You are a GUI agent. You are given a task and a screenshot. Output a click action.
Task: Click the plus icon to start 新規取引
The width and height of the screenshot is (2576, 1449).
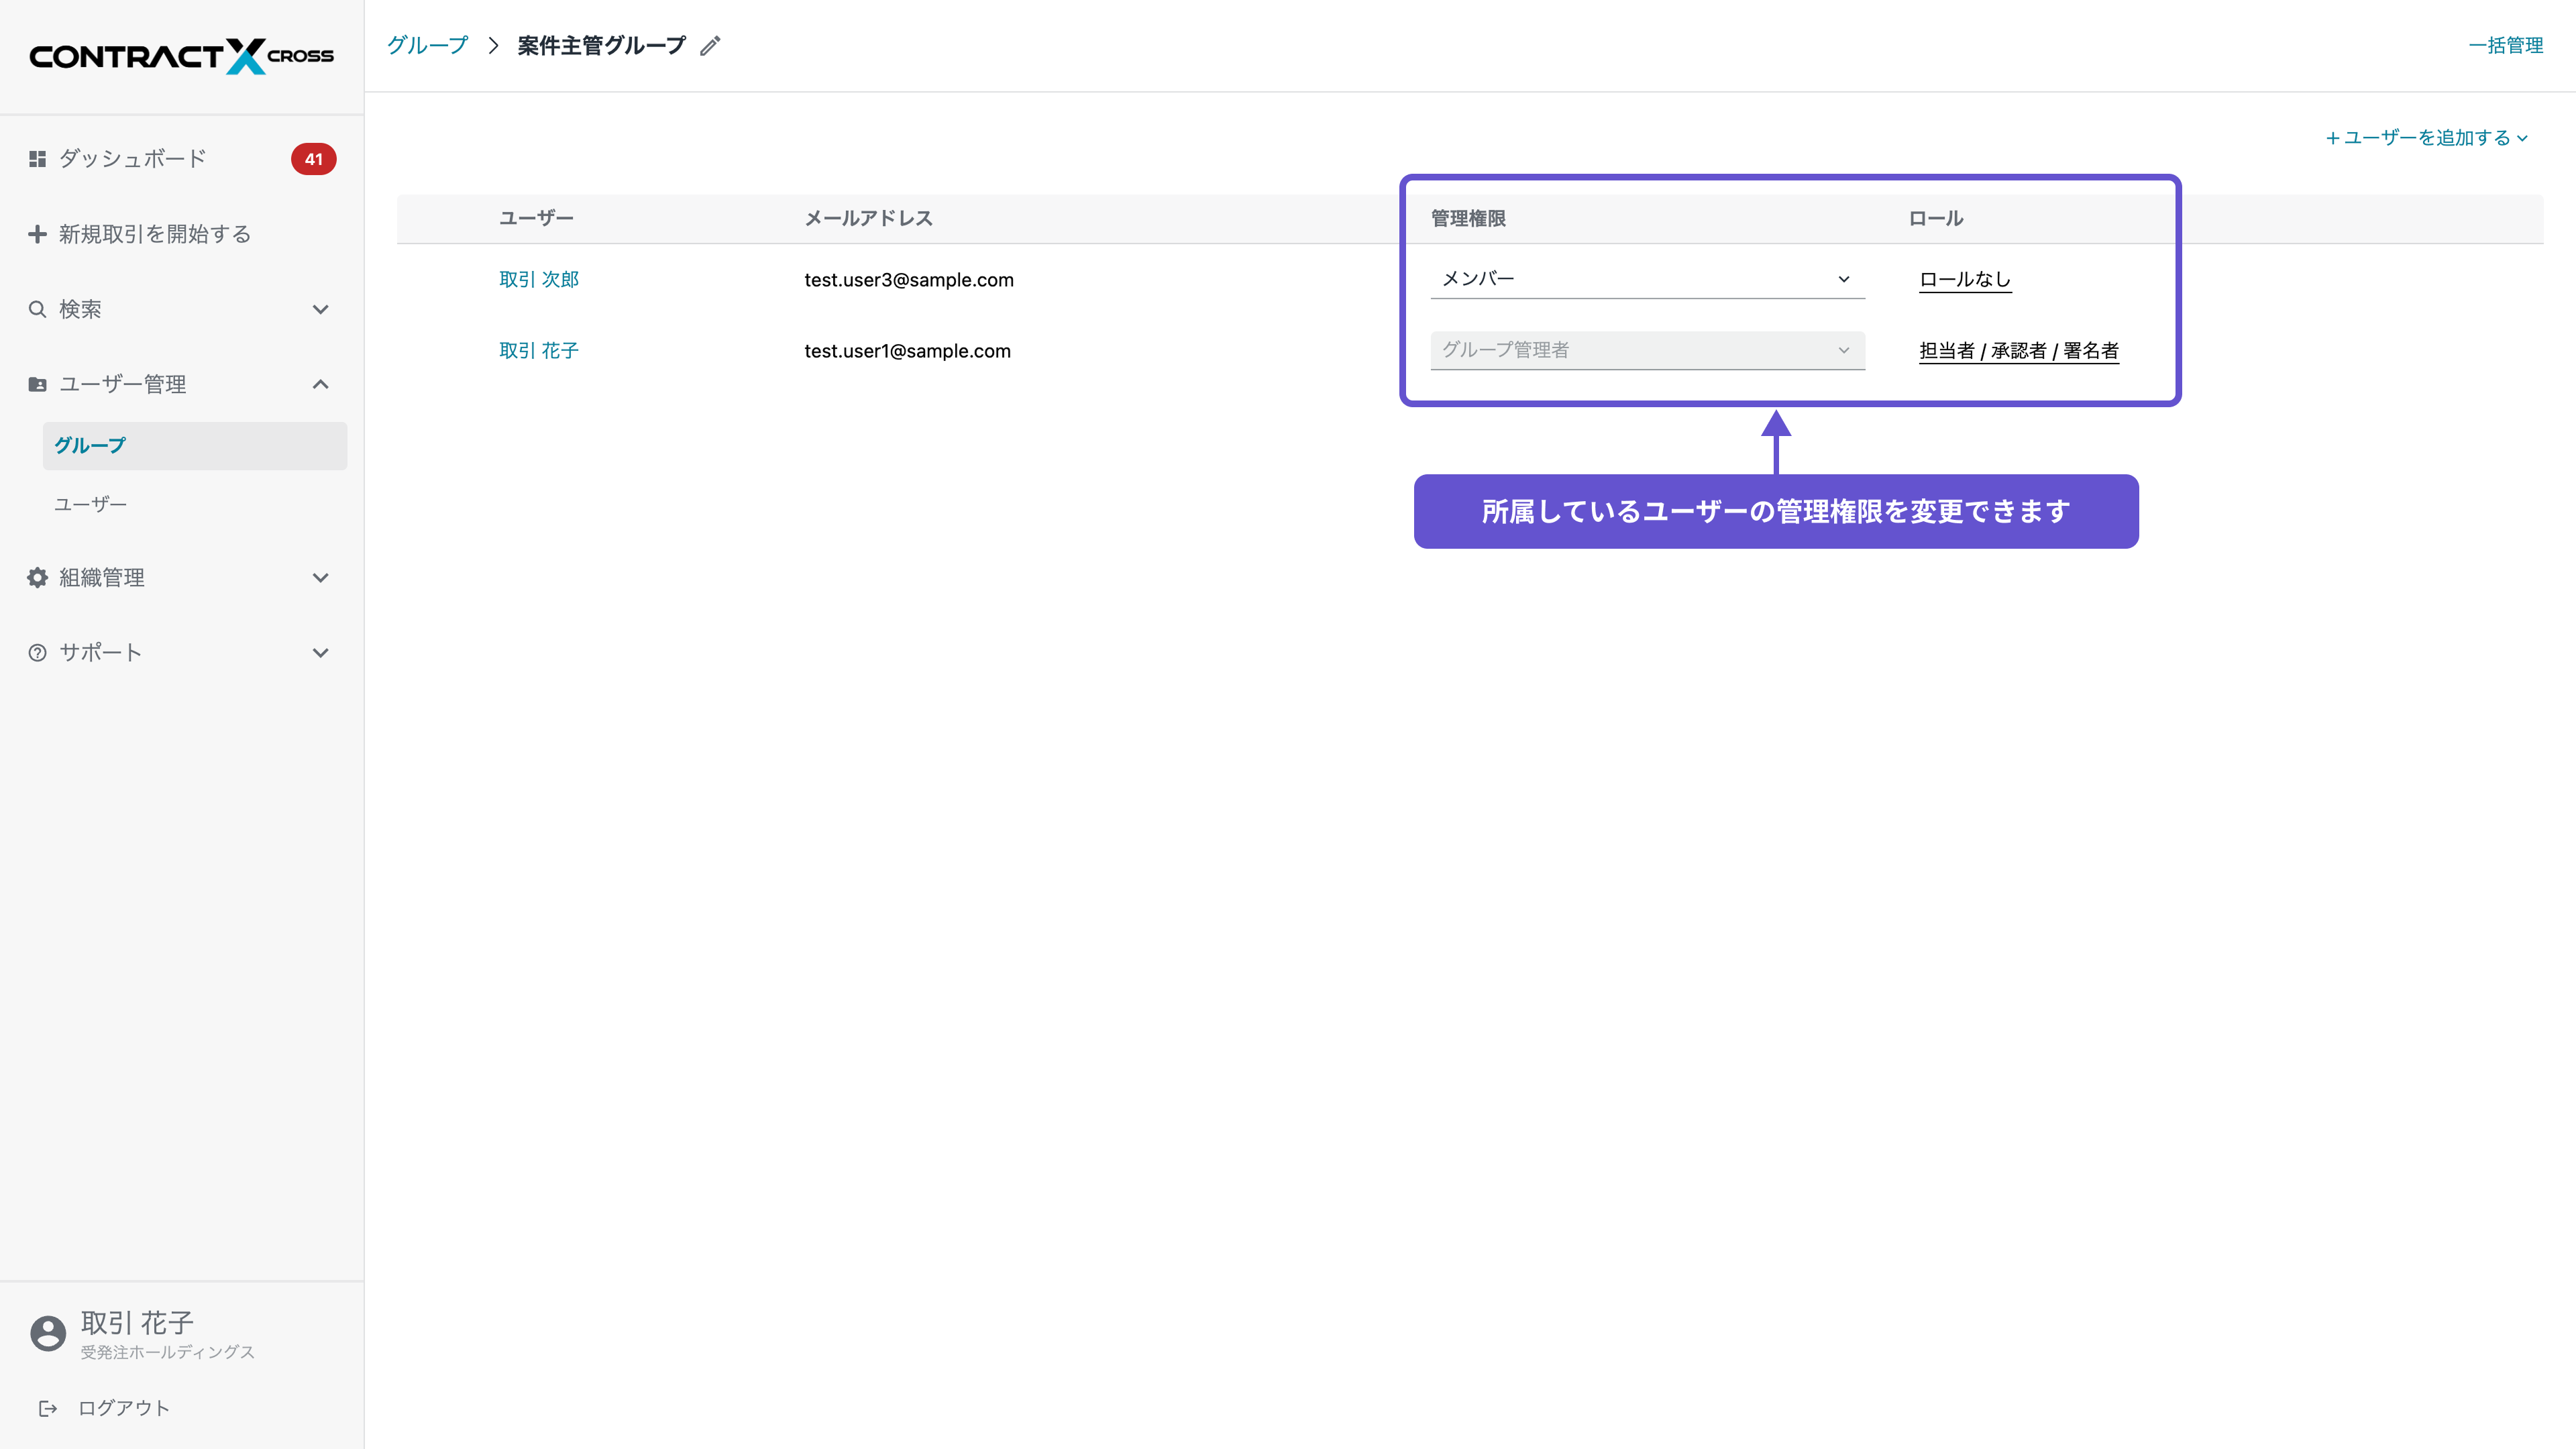tap(37, 233)
